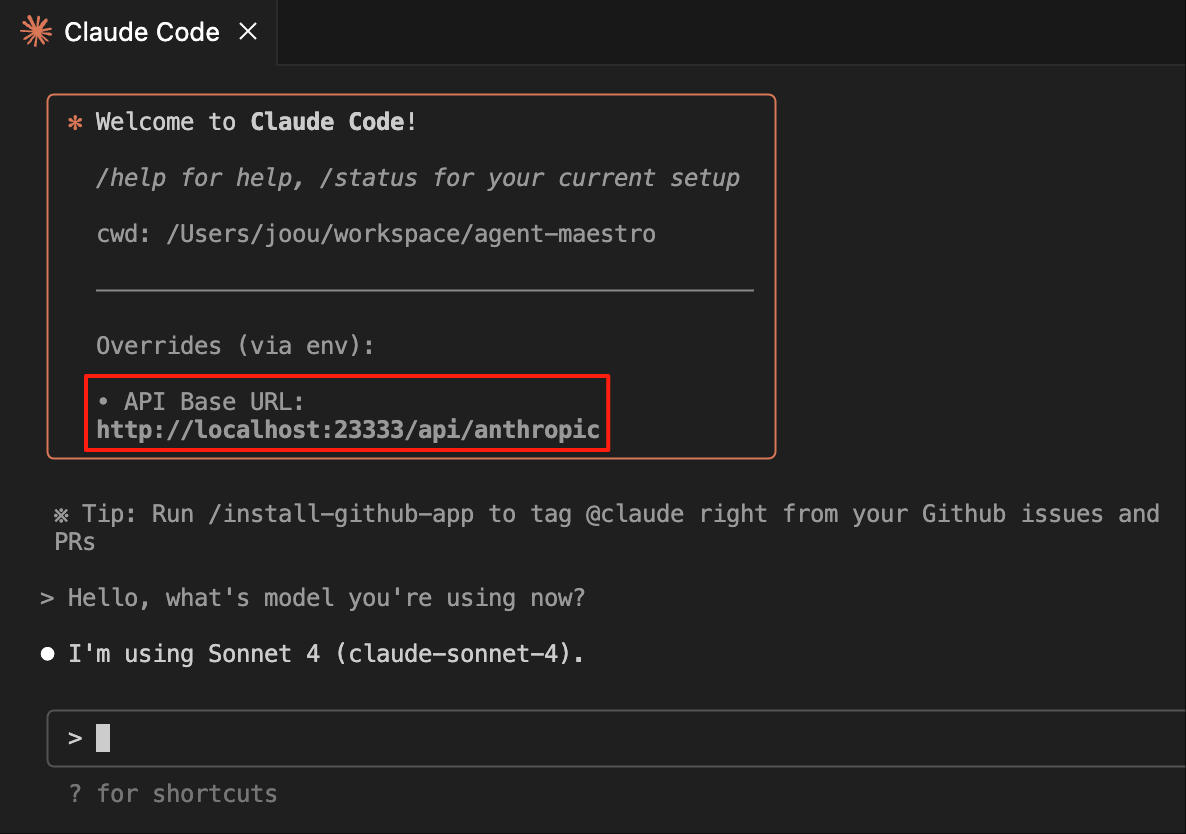Open the http://localhost:23333/api/anthropic URL

tap(348, 429)
